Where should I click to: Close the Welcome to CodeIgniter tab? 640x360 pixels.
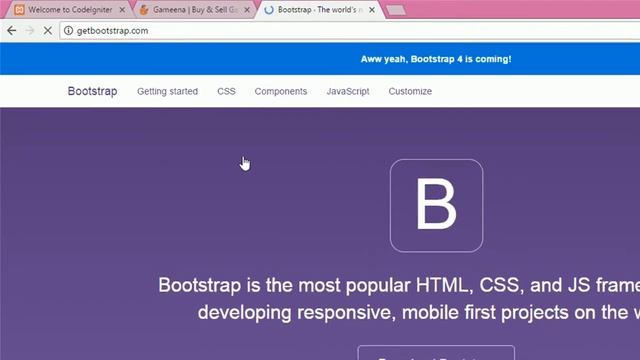(x=122, y=10)
